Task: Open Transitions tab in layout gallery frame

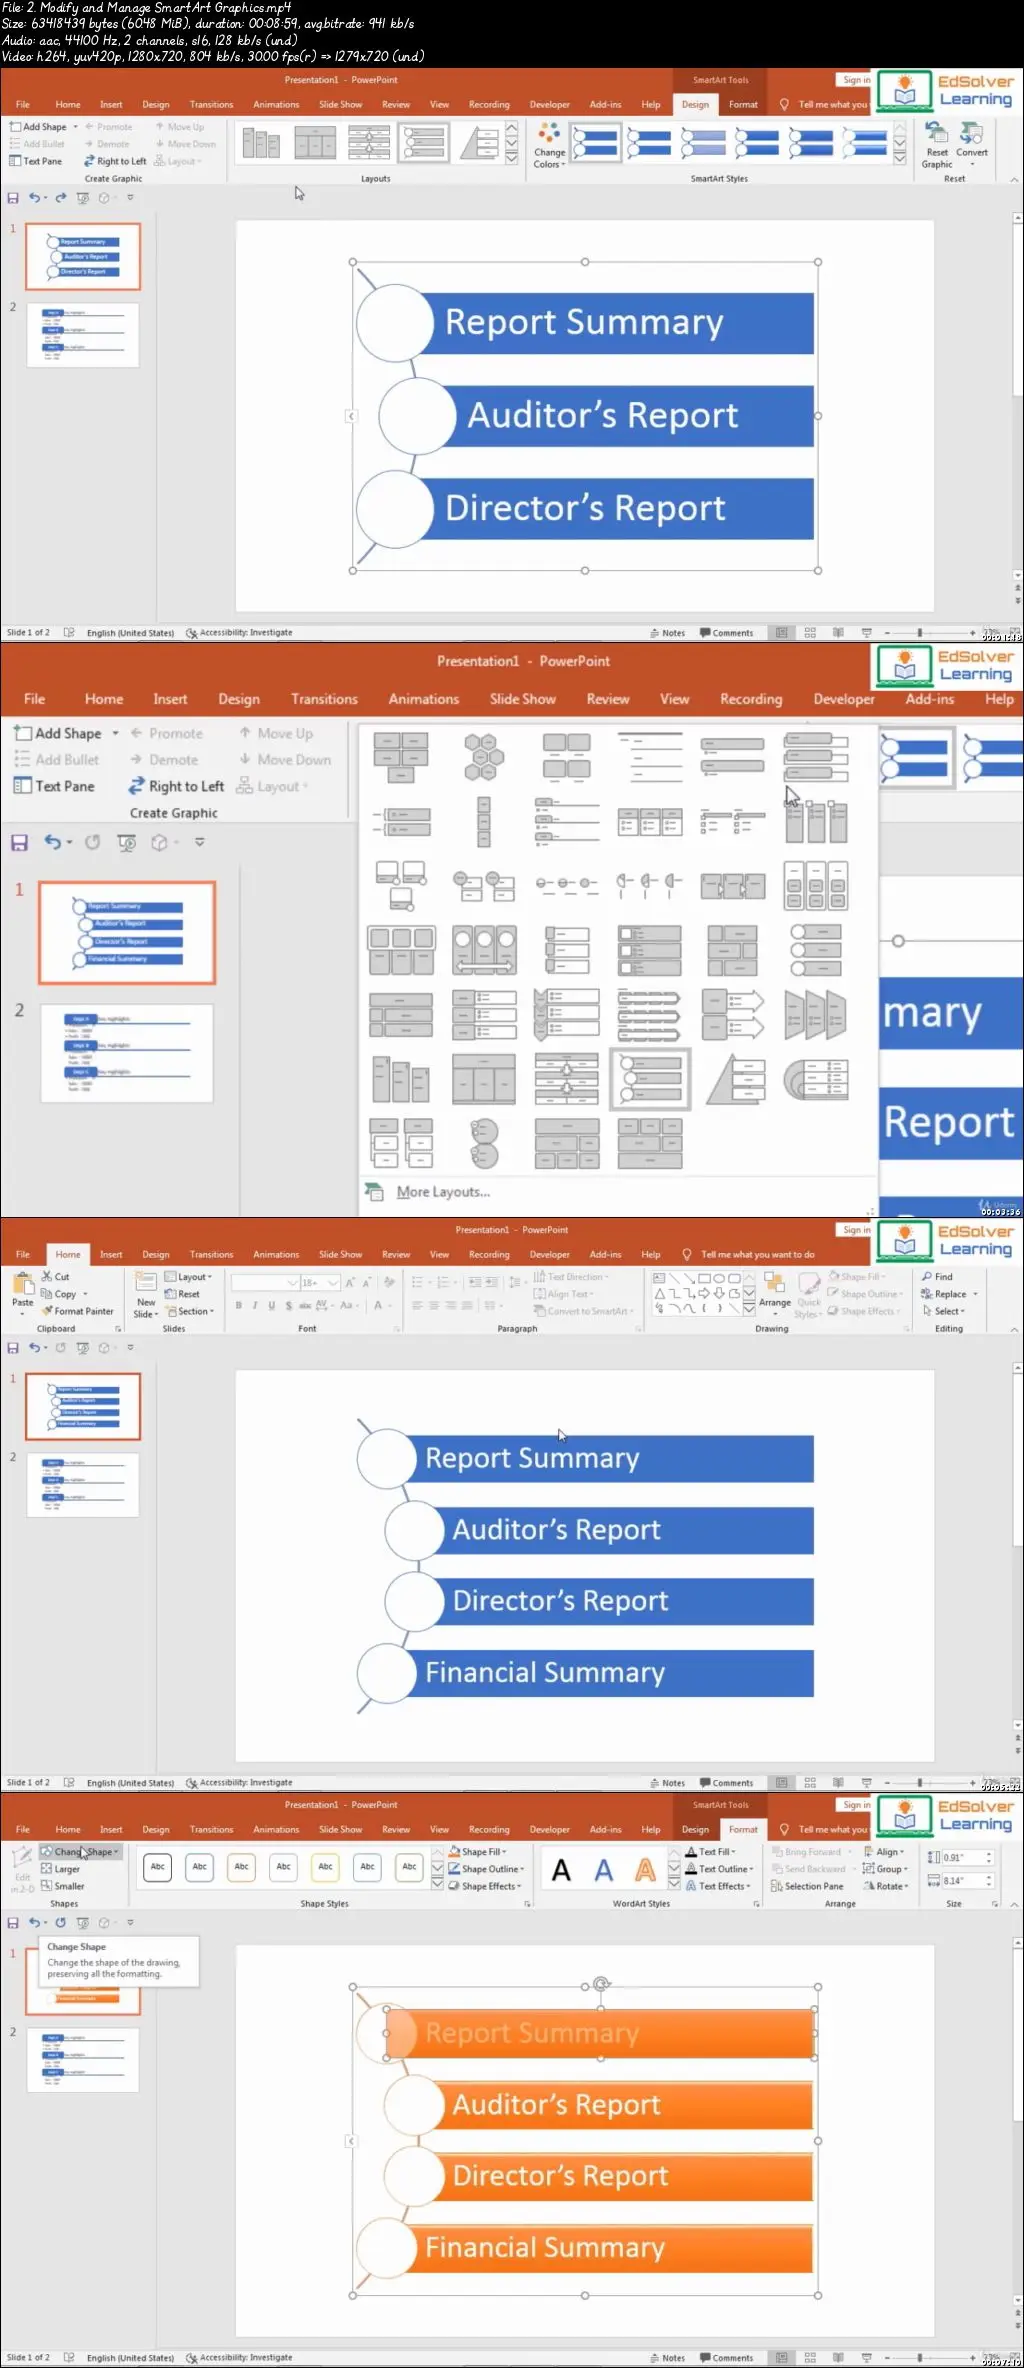Action: [324, 699]
